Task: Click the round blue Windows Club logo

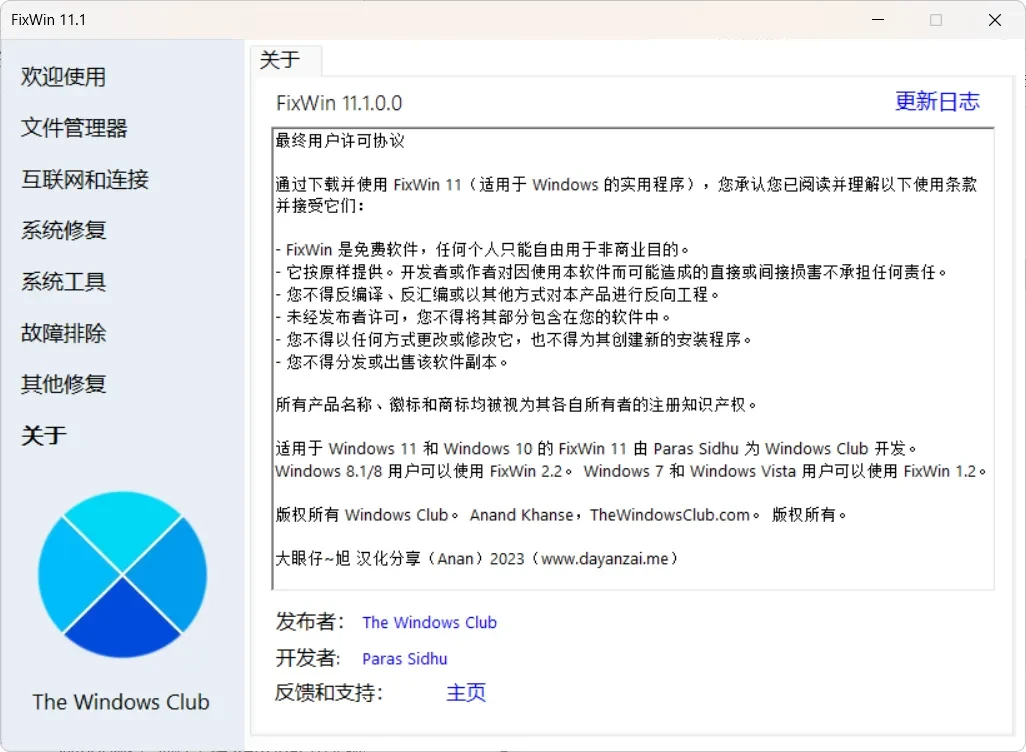Action: (122, 575)
